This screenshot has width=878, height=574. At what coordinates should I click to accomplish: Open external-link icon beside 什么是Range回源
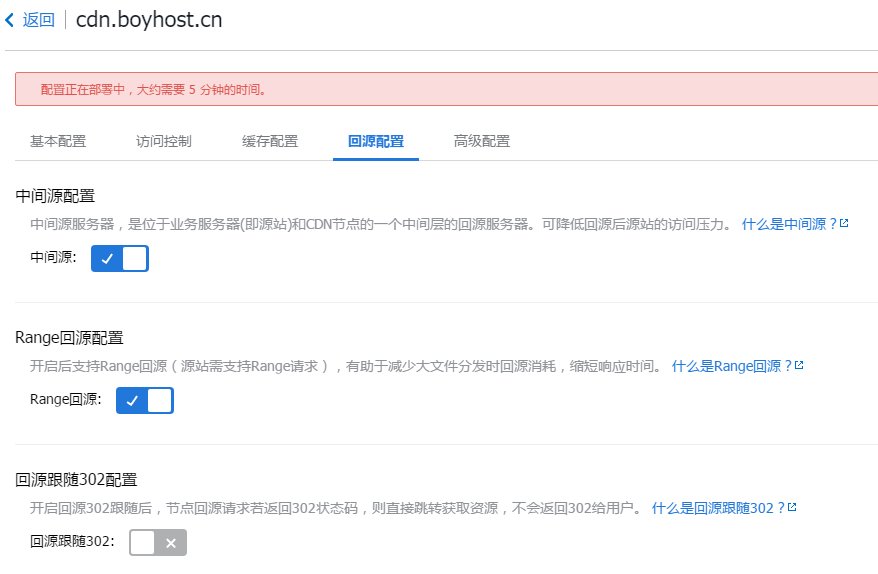[x=799, y=366]
